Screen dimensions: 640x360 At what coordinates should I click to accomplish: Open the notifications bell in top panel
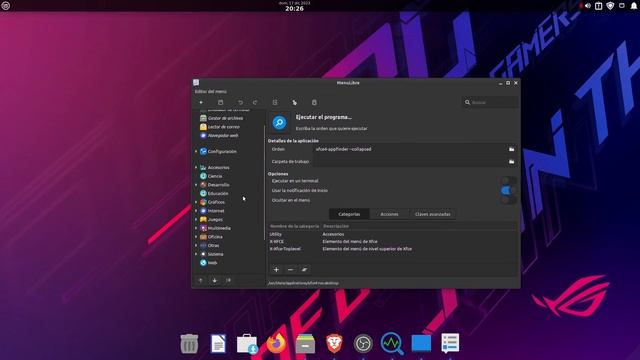[634, 6]
